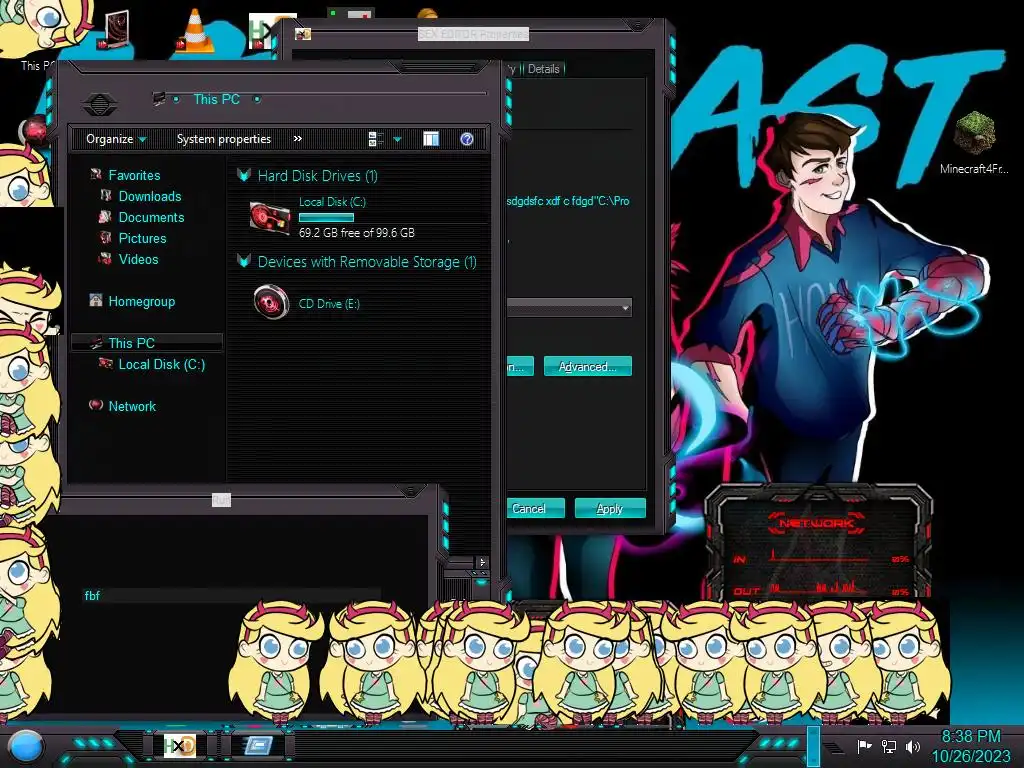Click the Favorites star icon
Image resolution: width=1024 pixels, height=768 pixels.
coord(96,174)
